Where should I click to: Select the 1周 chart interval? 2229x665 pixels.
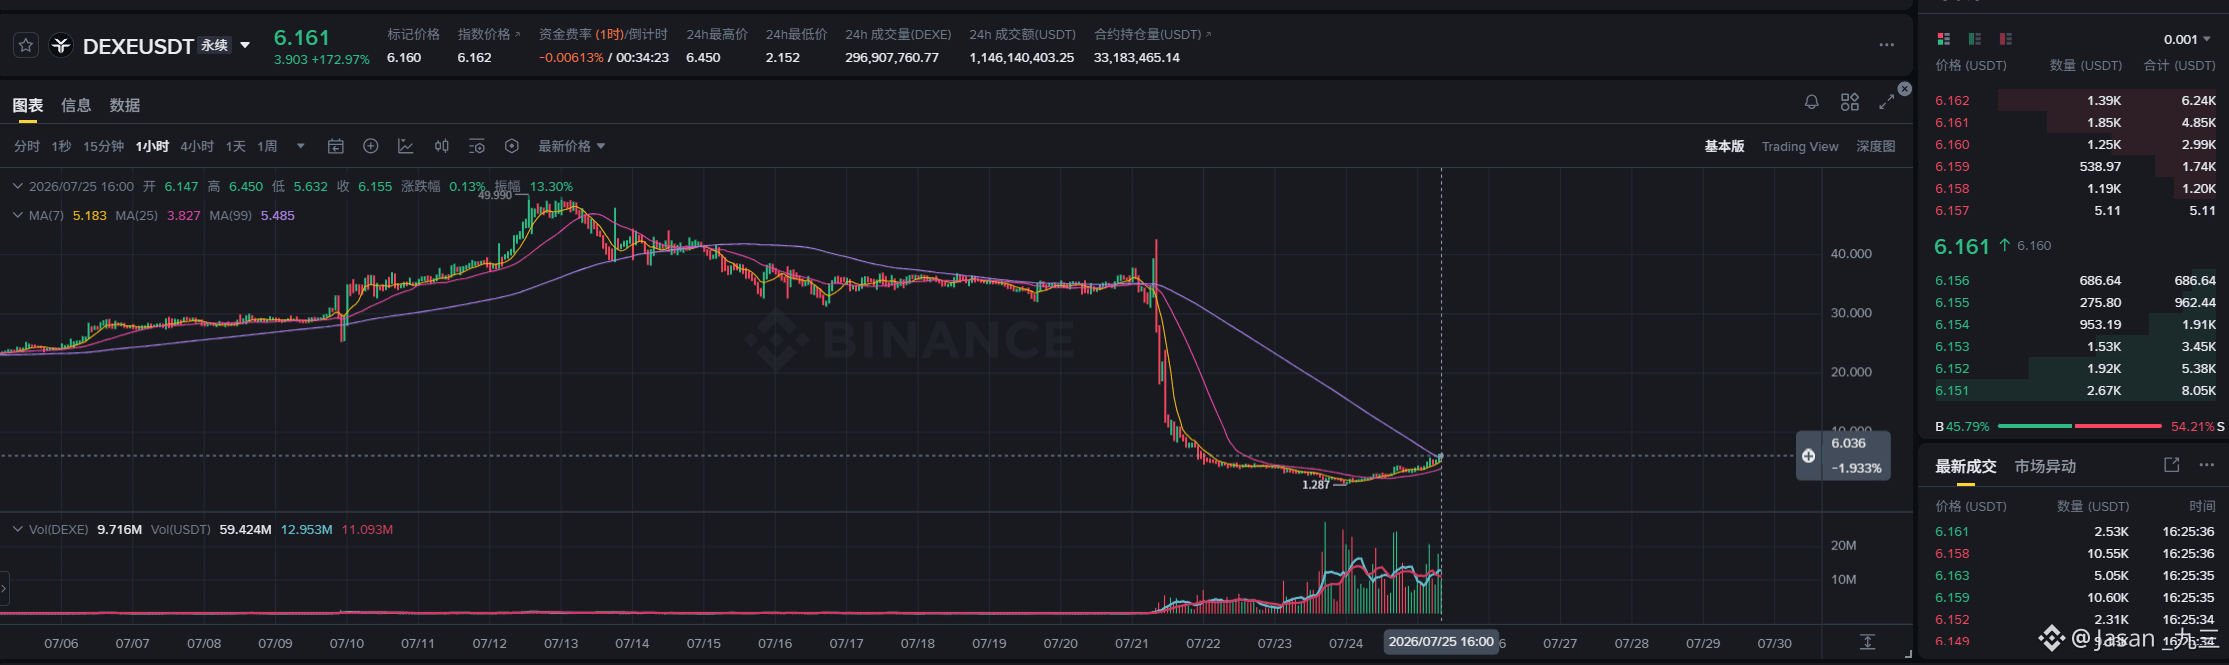(x=267, y=146)
